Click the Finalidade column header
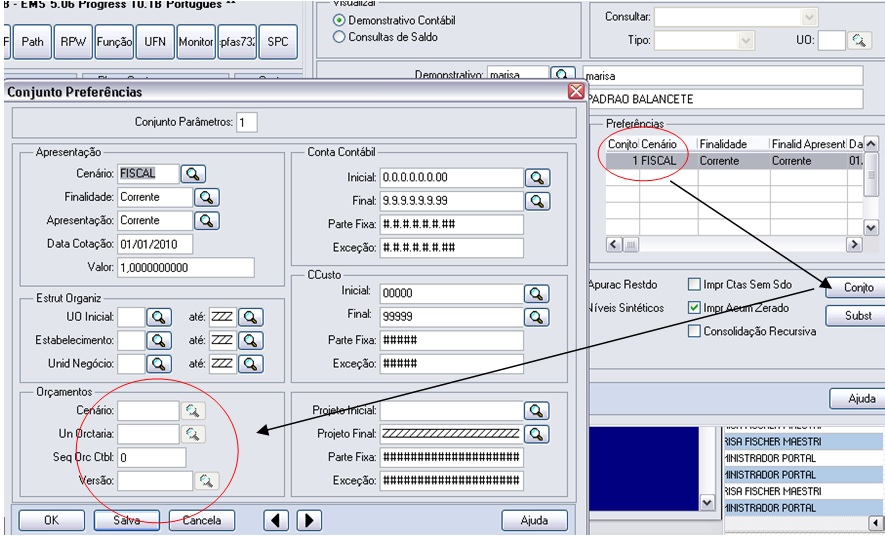The width and height of the screenshot is (885, 537). pyautogui.click(x=734, y=144)
